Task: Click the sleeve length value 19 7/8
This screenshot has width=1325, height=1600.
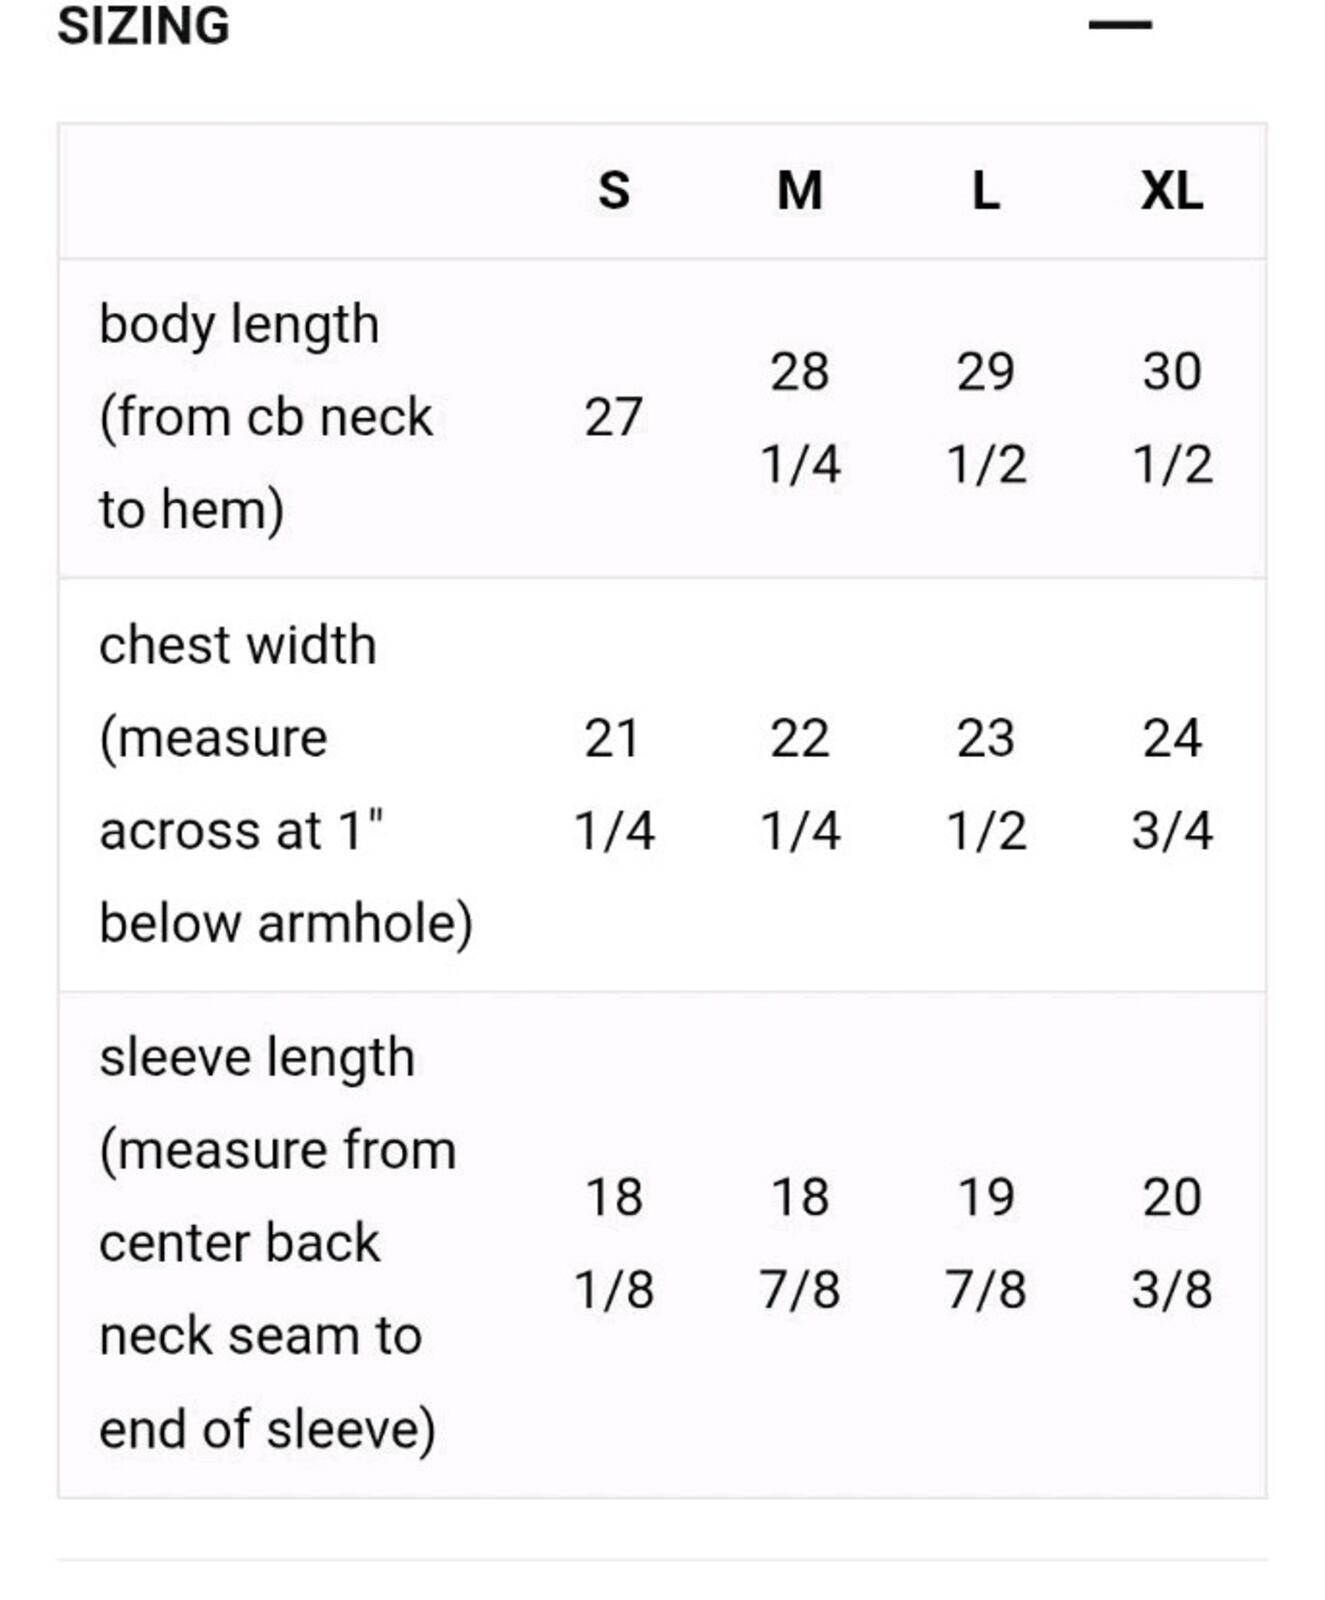Action: pos(986,1243)
